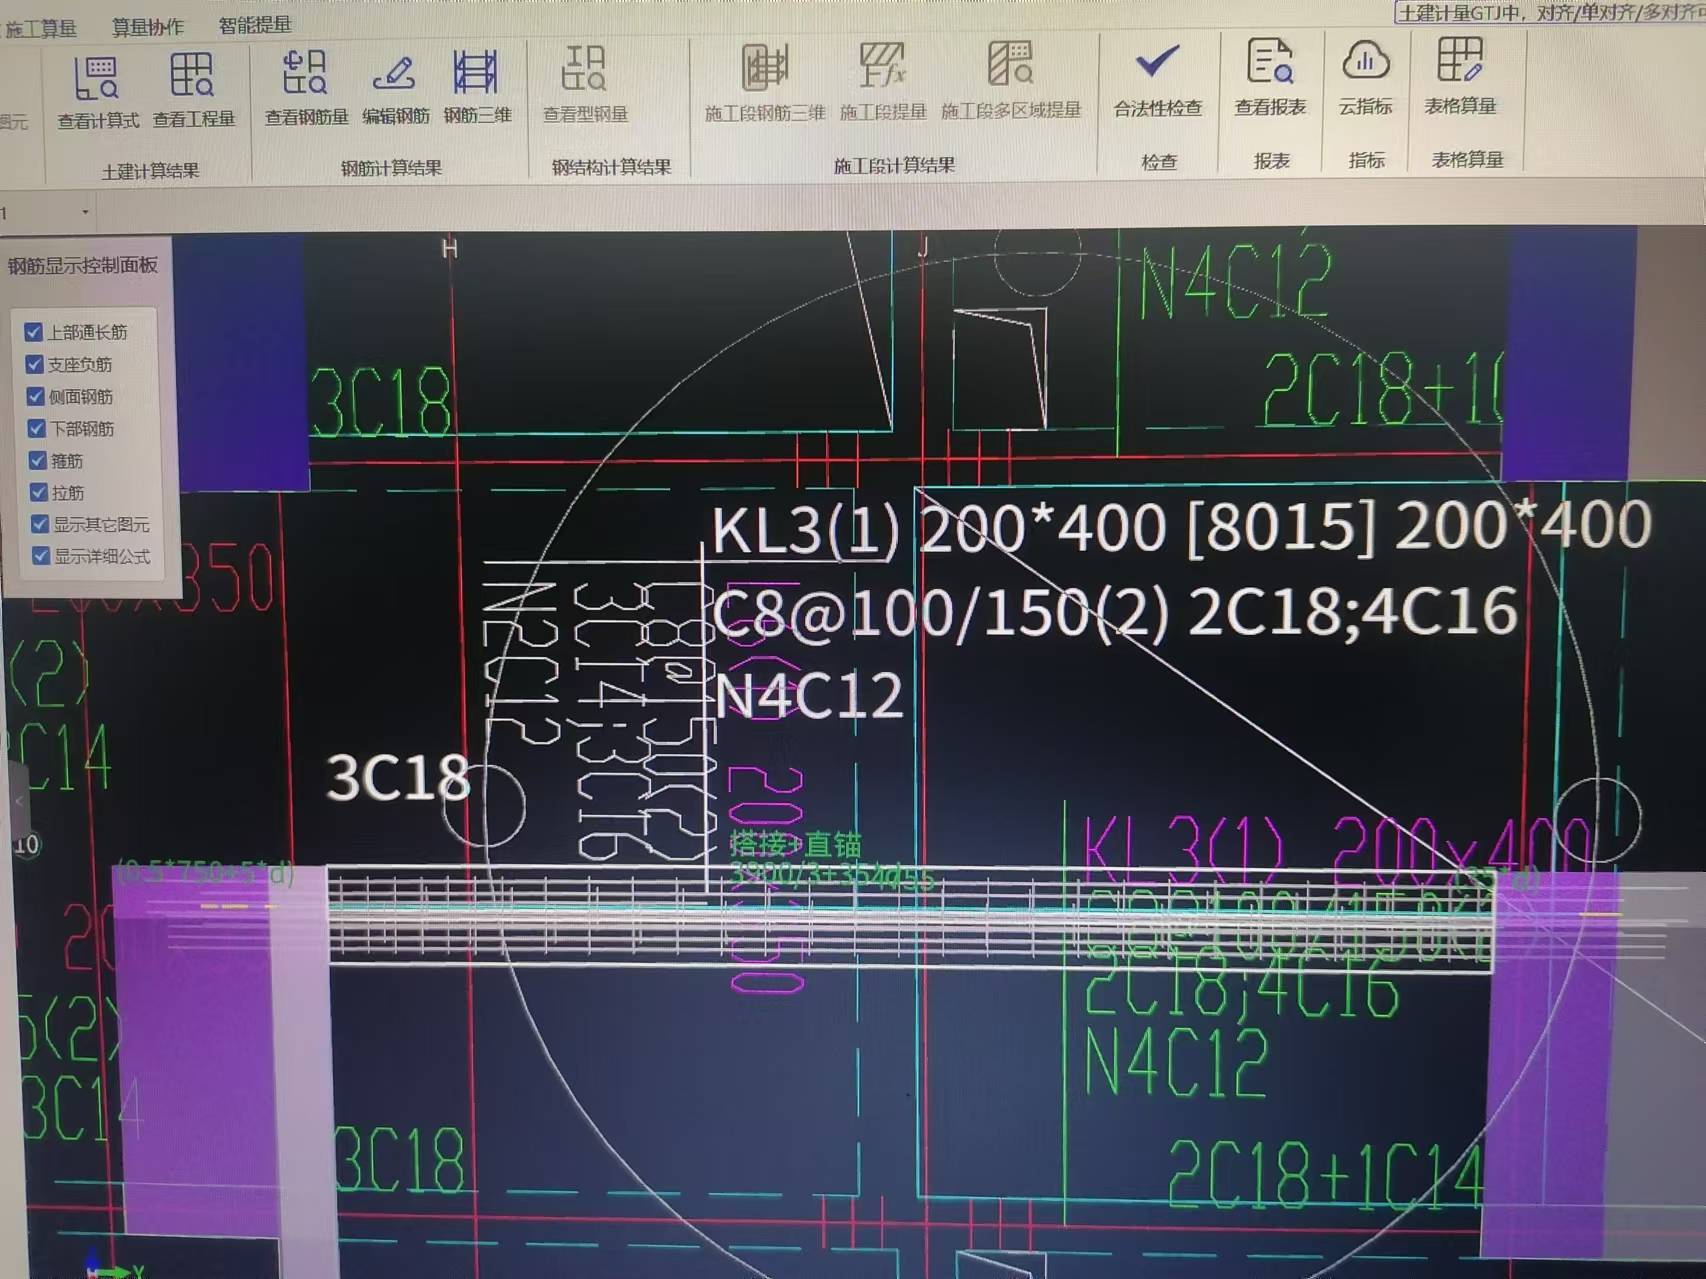Screen dimensions: 1706x1279
Task: Open 查看钢筋量 tool
Action: pos(306,90)
